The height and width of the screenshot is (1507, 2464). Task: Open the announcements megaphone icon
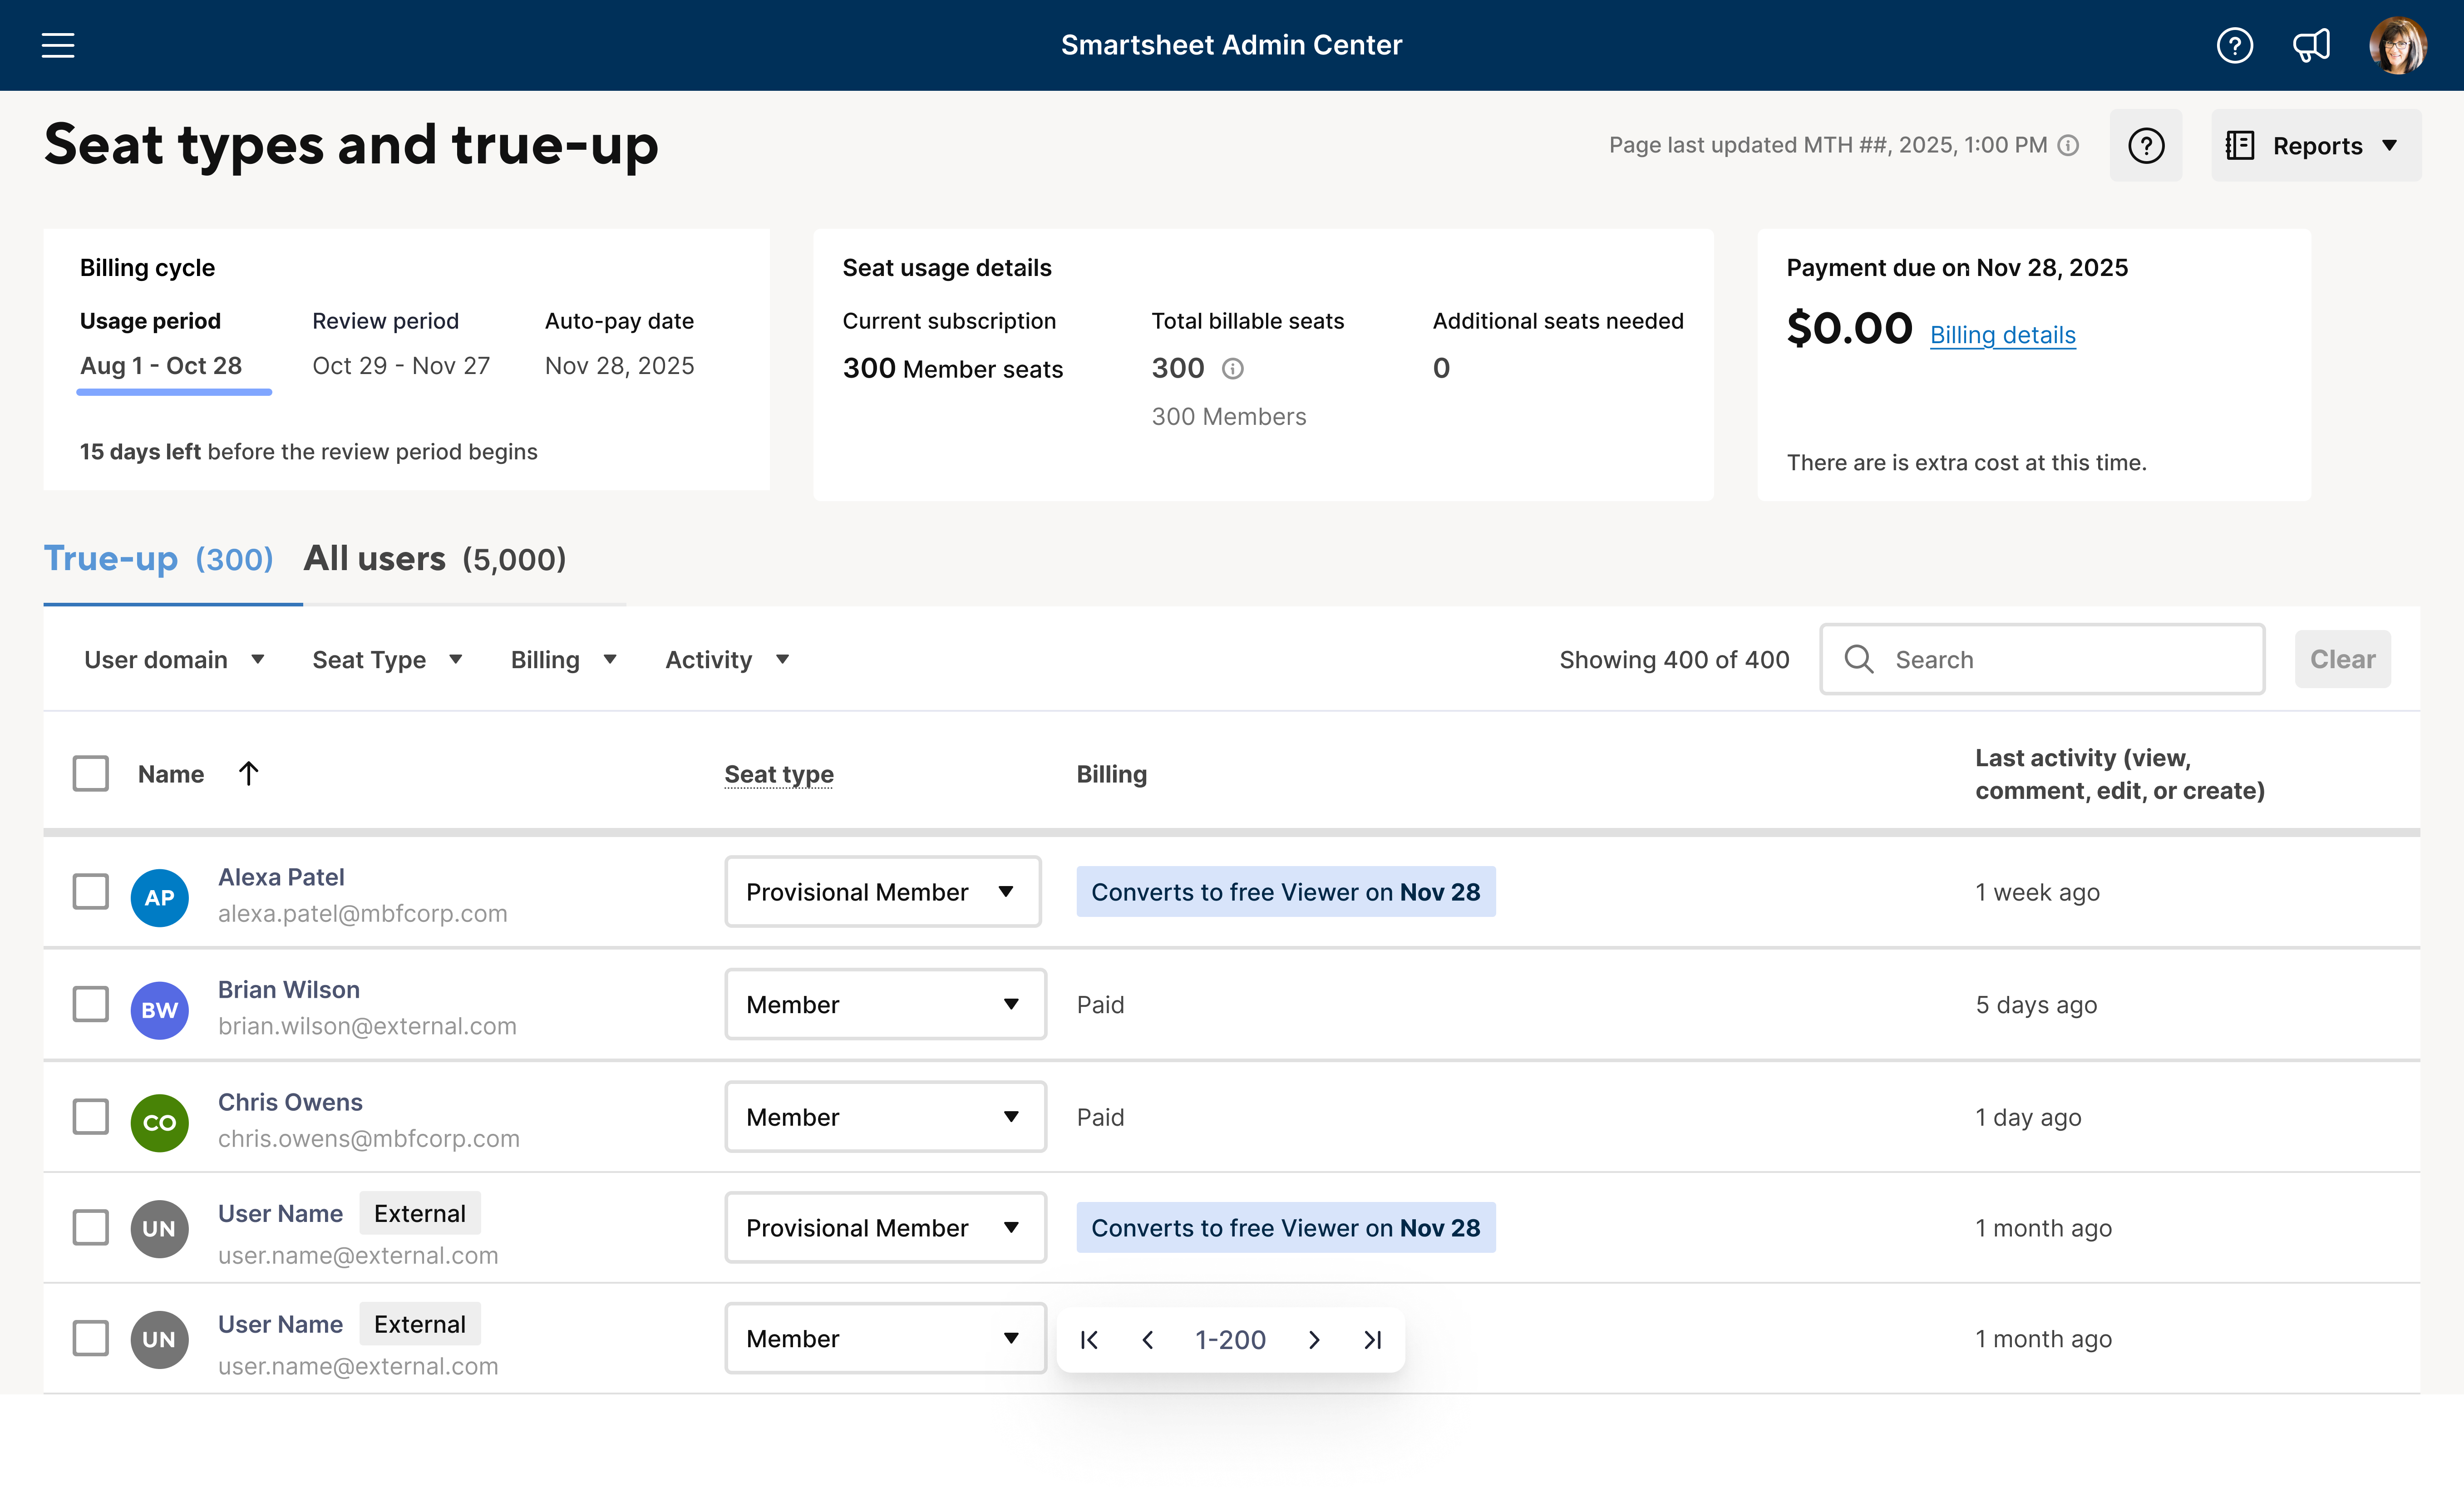(x=2311, y=45)
